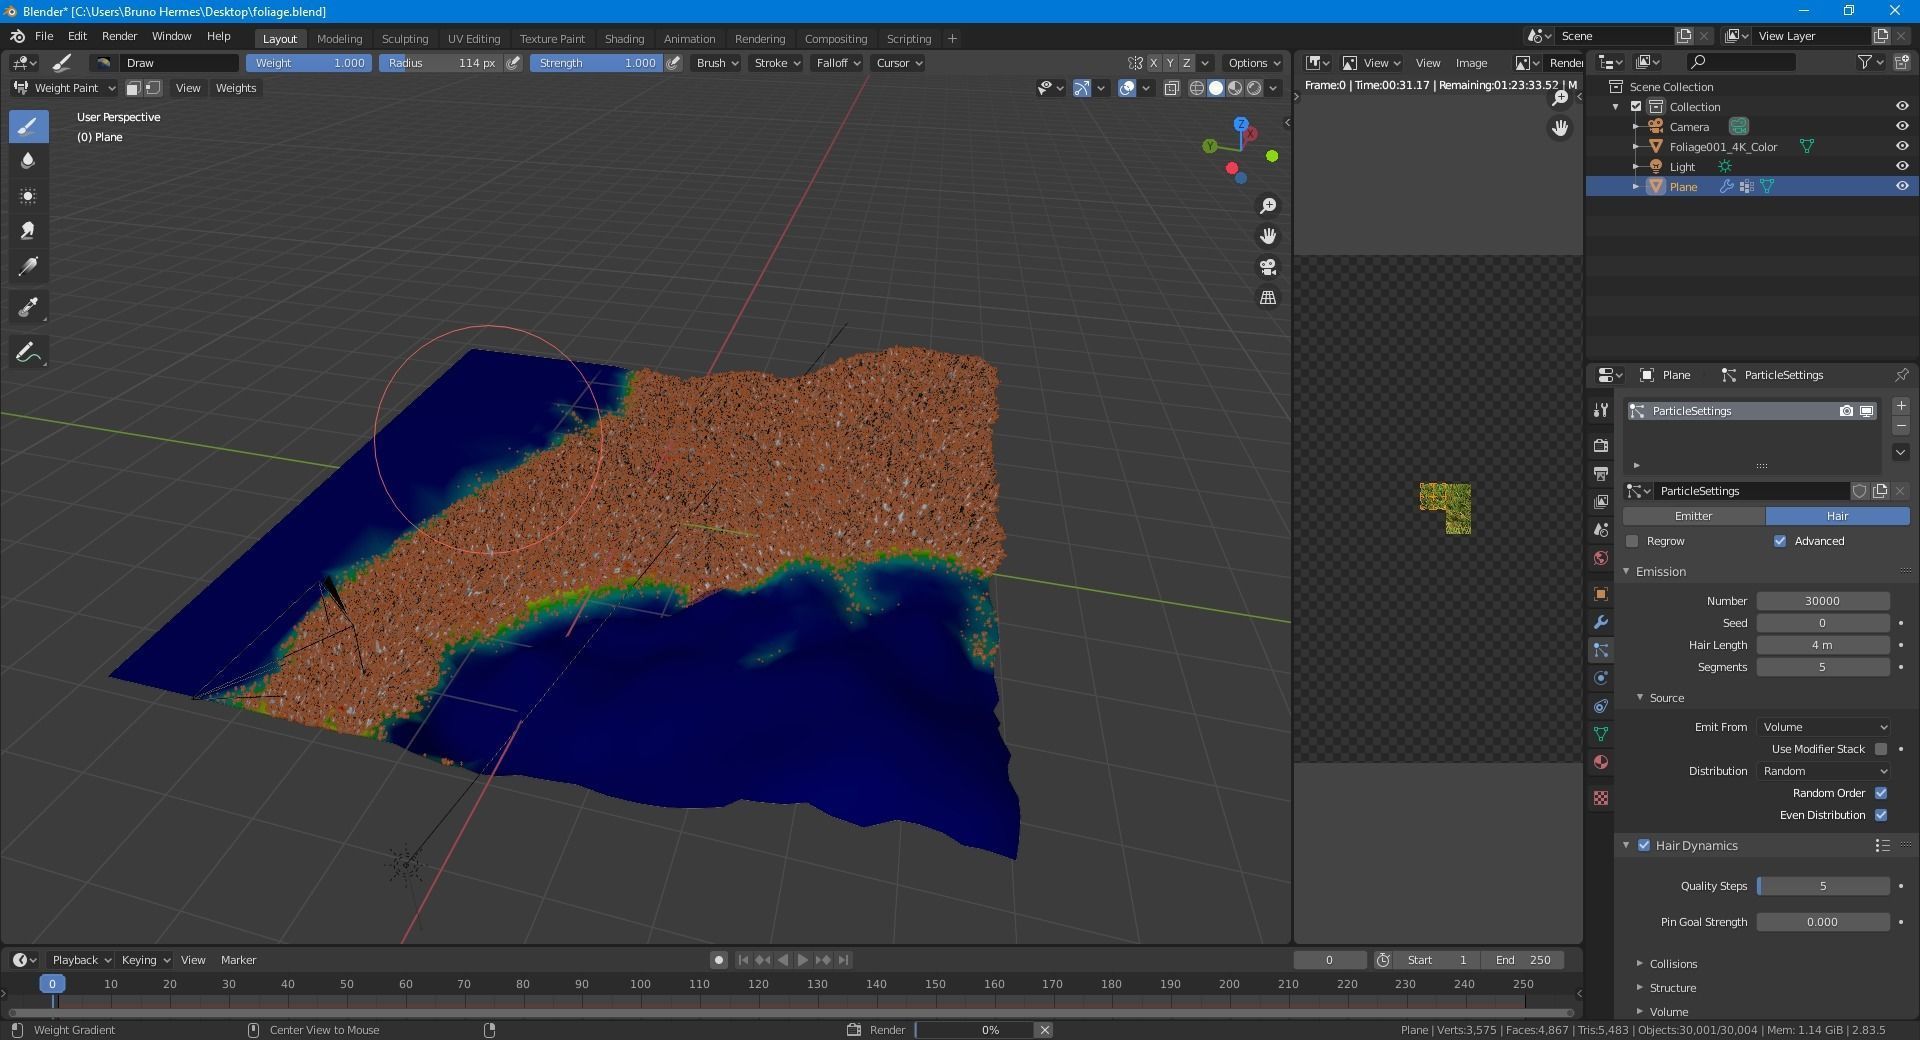Viewport: 1920px width, 1040px height.
Task: Hide Foliage001_4K_Color in the outliner
Action: click(1902, 147)
